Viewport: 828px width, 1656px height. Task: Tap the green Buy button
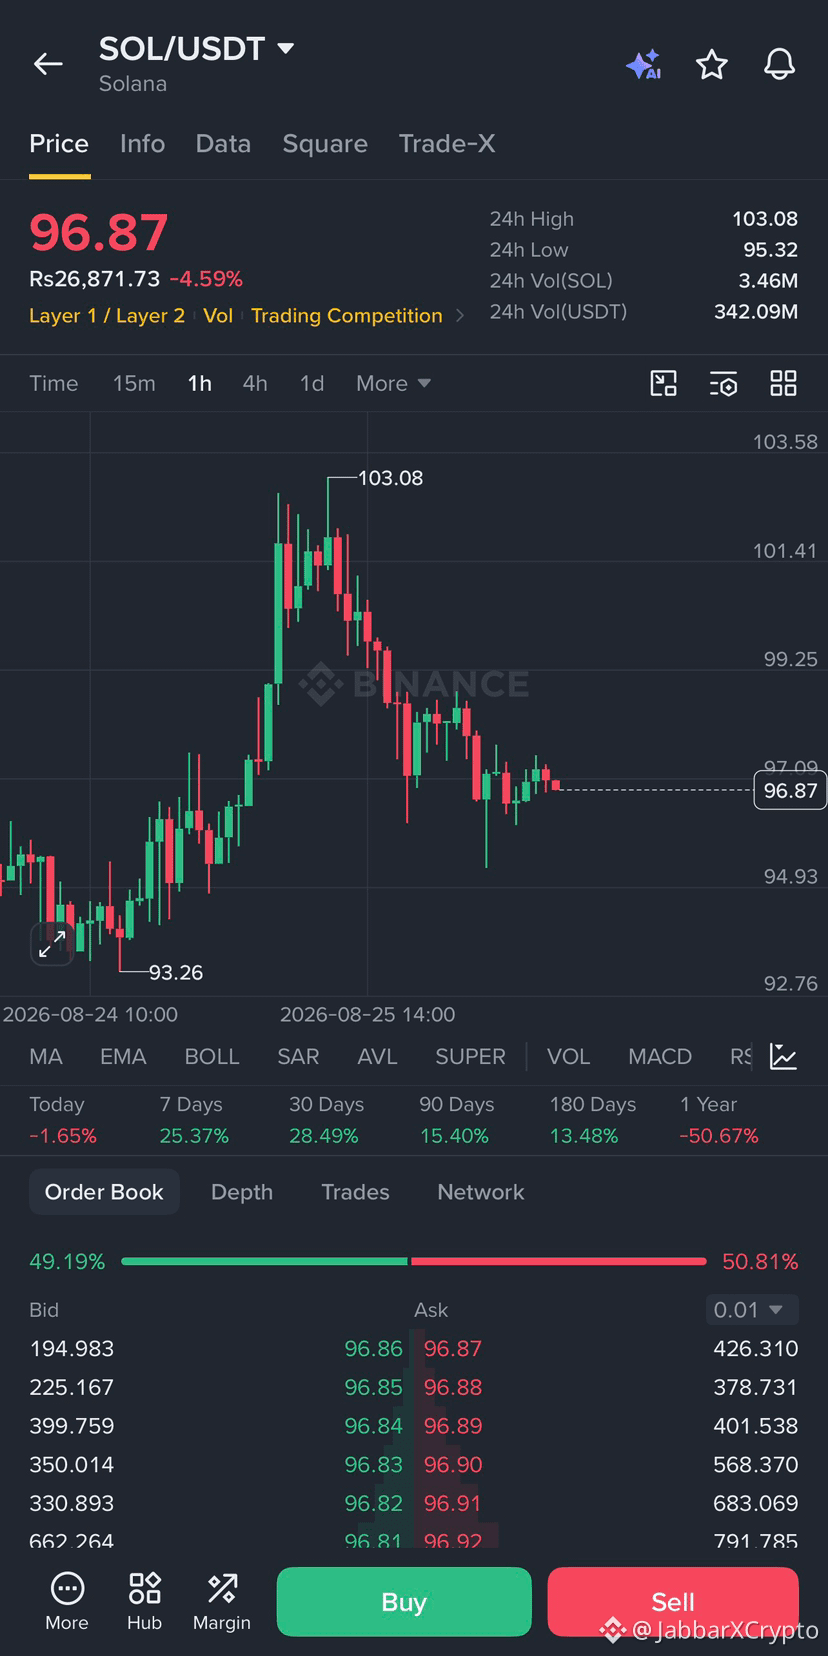(404, 1602)
